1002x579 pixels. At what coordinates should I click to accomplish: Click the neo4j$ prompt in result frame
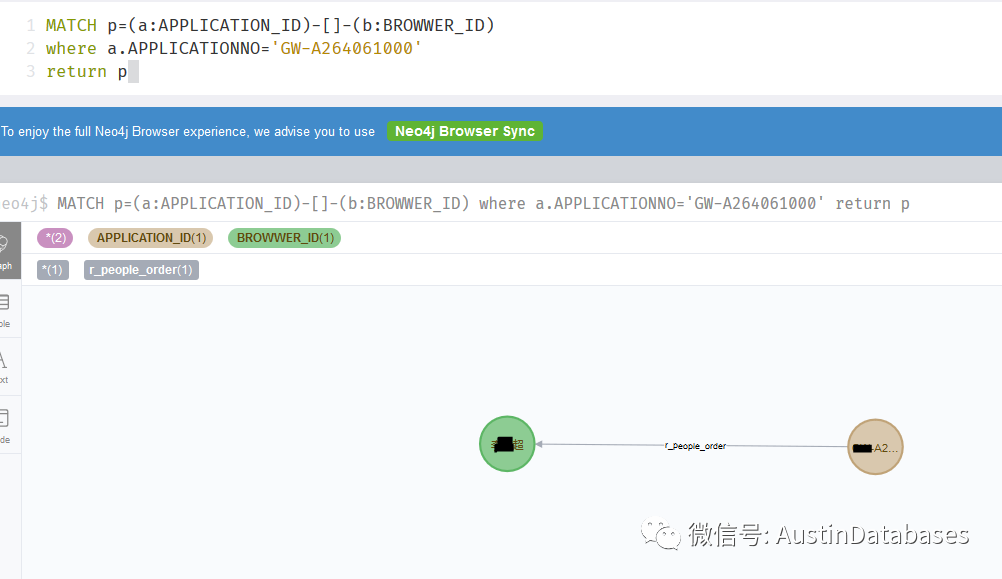click(x=24, y=204)
